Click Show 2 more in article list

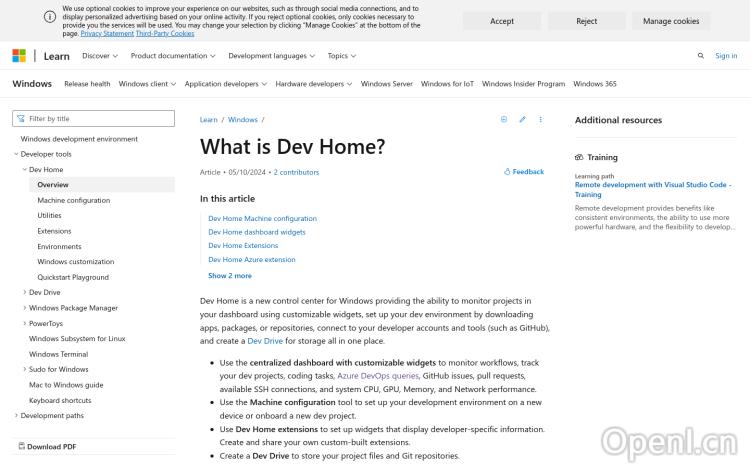coord(230,276)
